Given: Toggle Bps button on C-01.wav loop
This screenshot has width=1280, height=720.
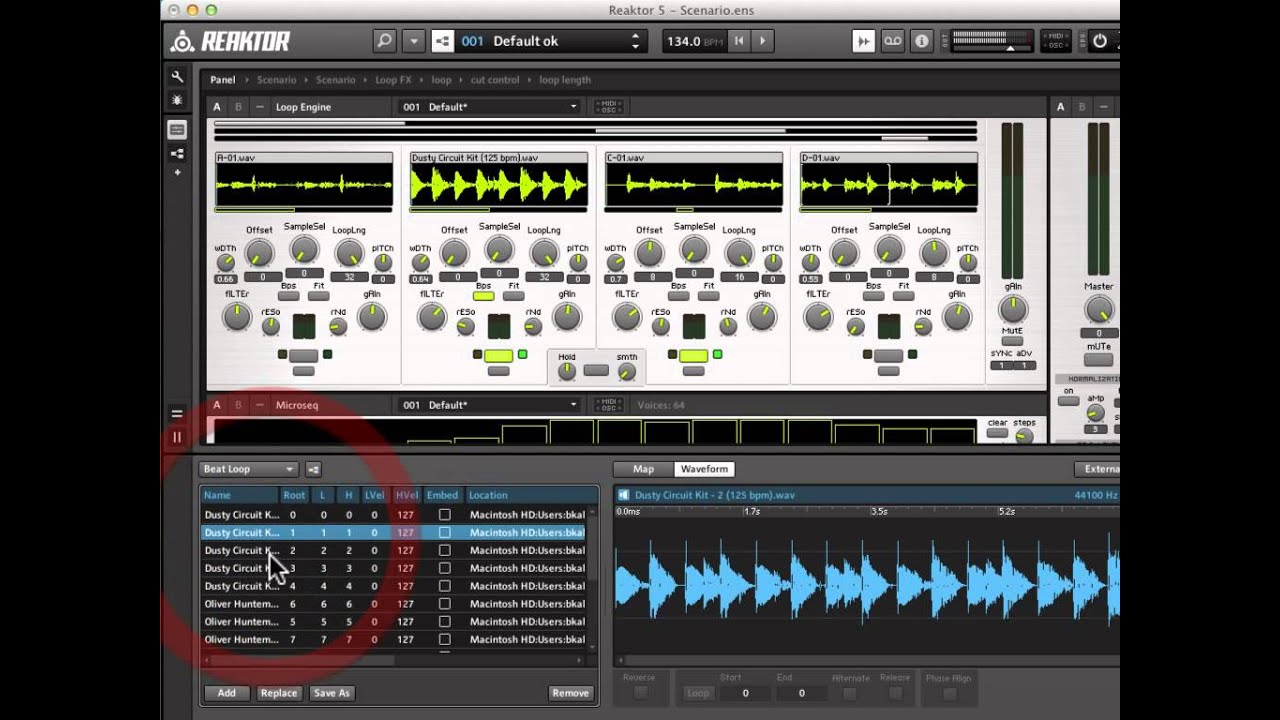Looking at the screenshot, I should (679, 296).
